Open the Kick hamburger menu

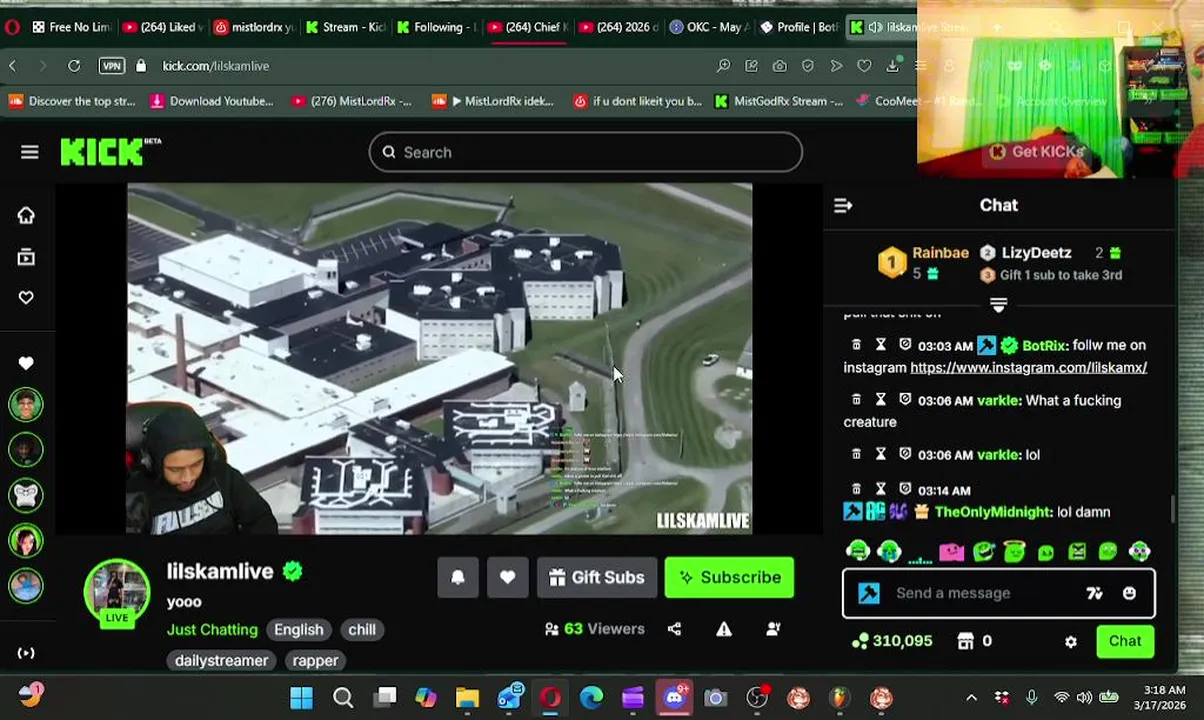pyautogui.click(x=29, y=152)
